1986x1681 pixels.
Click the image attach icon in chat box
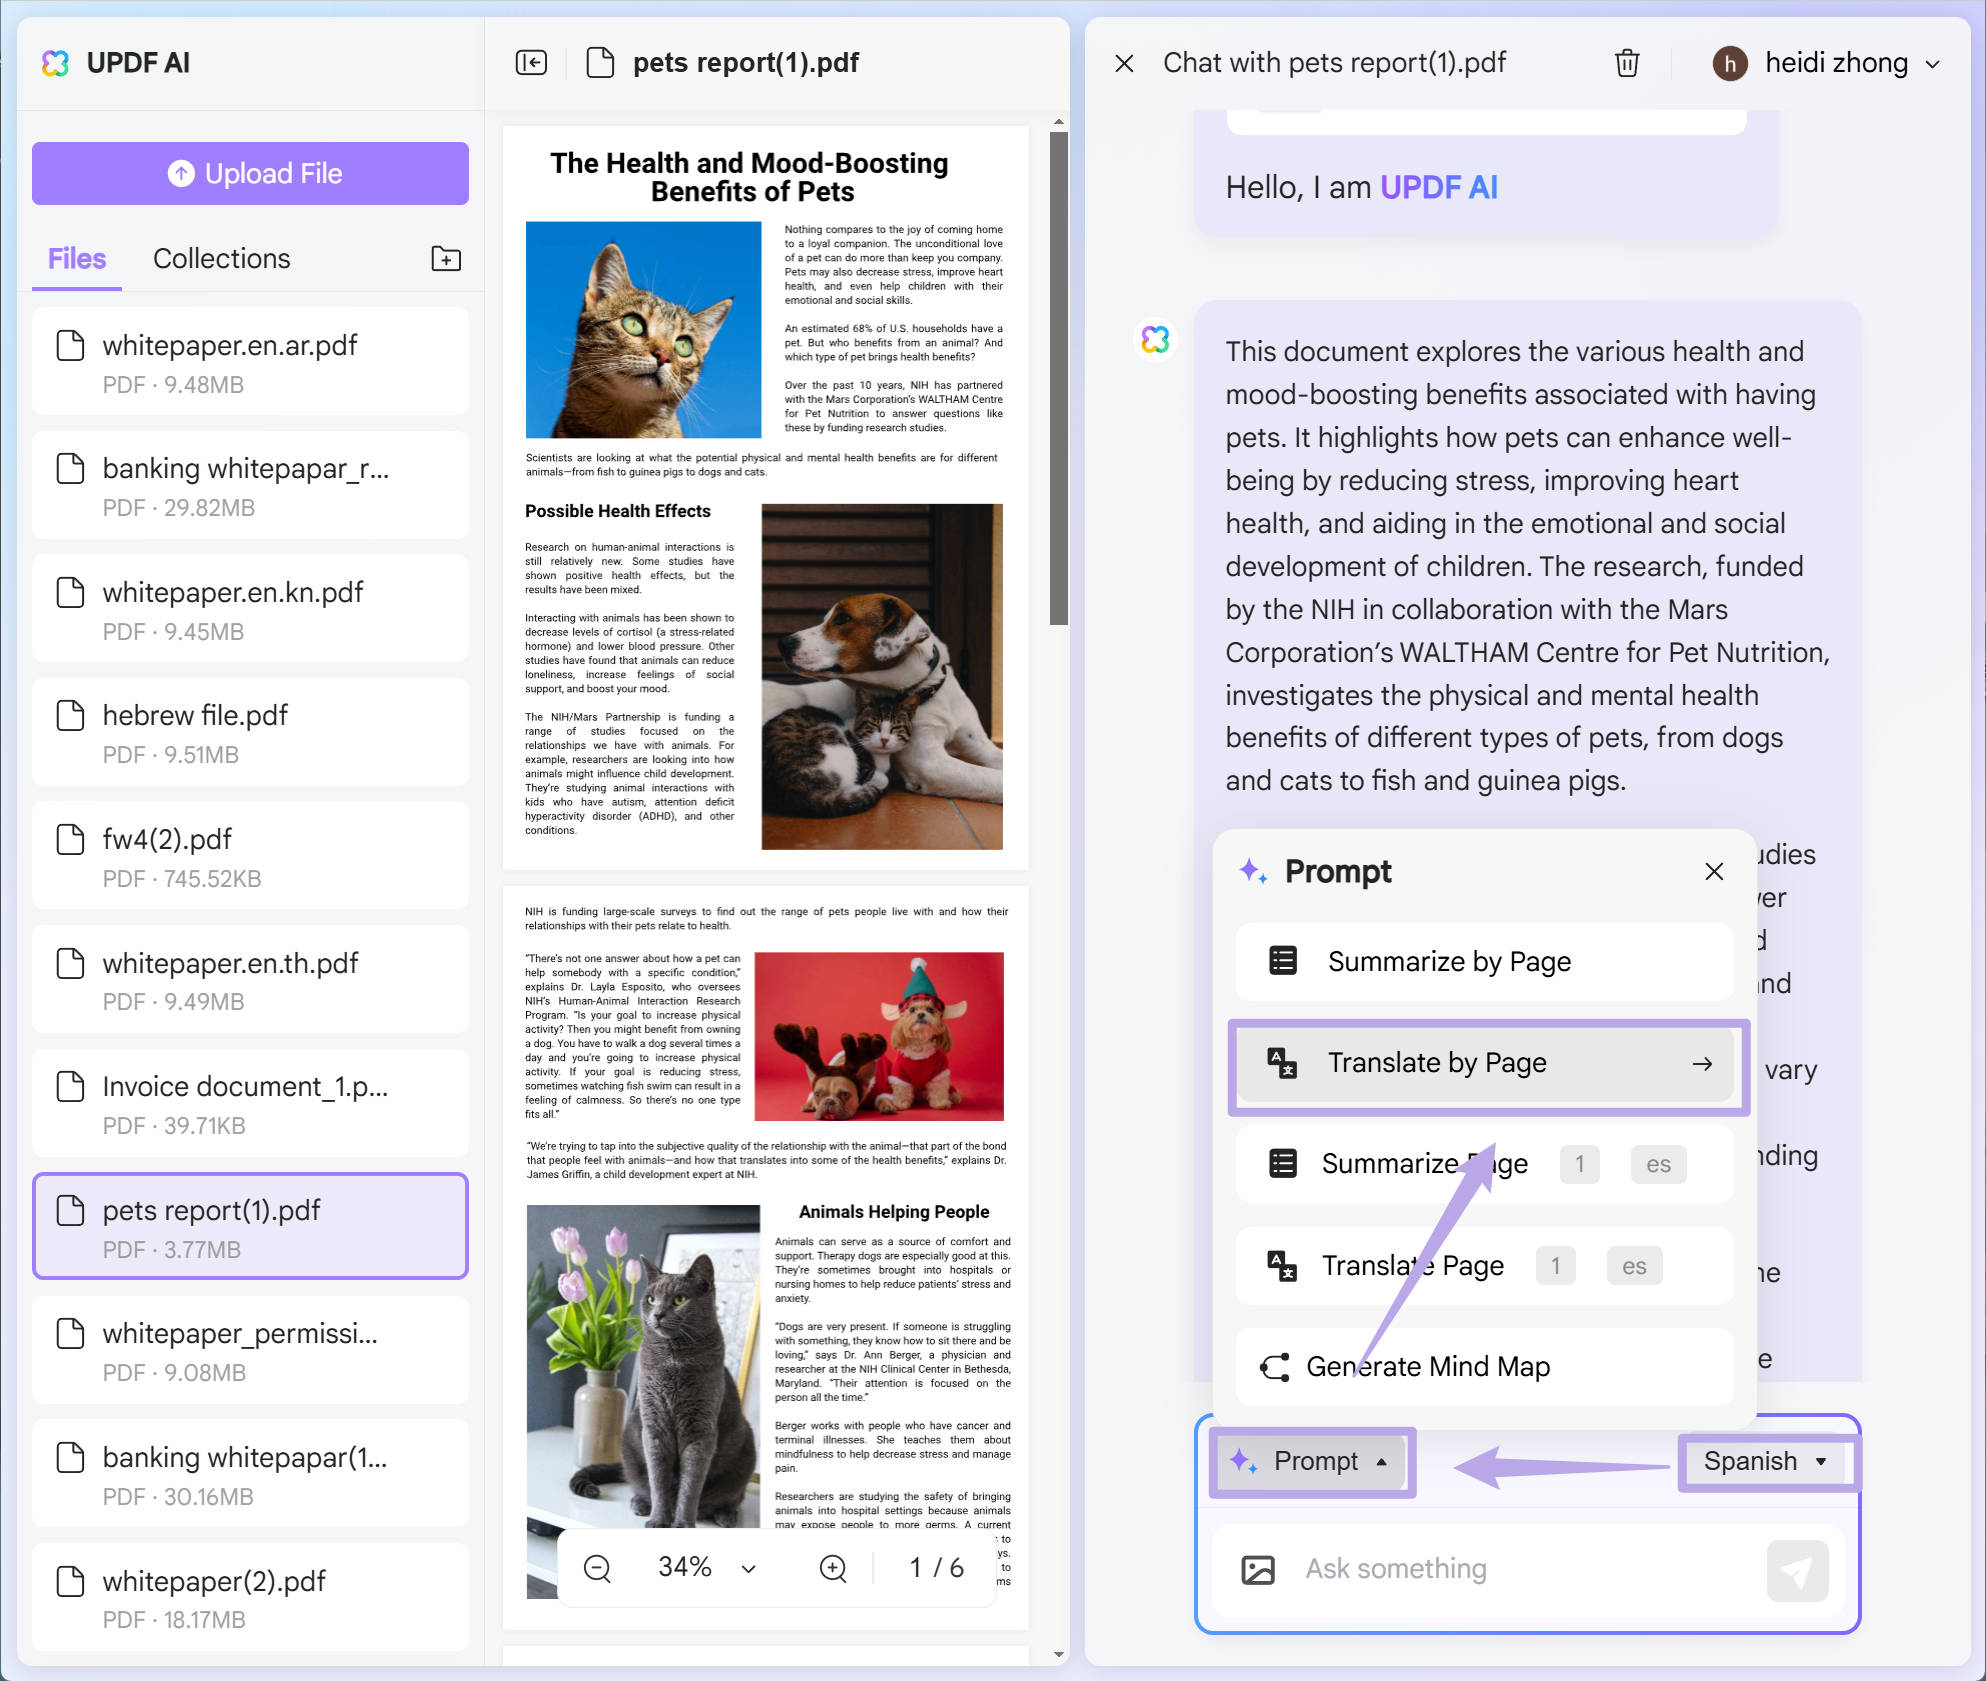[x=1257, y=1569]
